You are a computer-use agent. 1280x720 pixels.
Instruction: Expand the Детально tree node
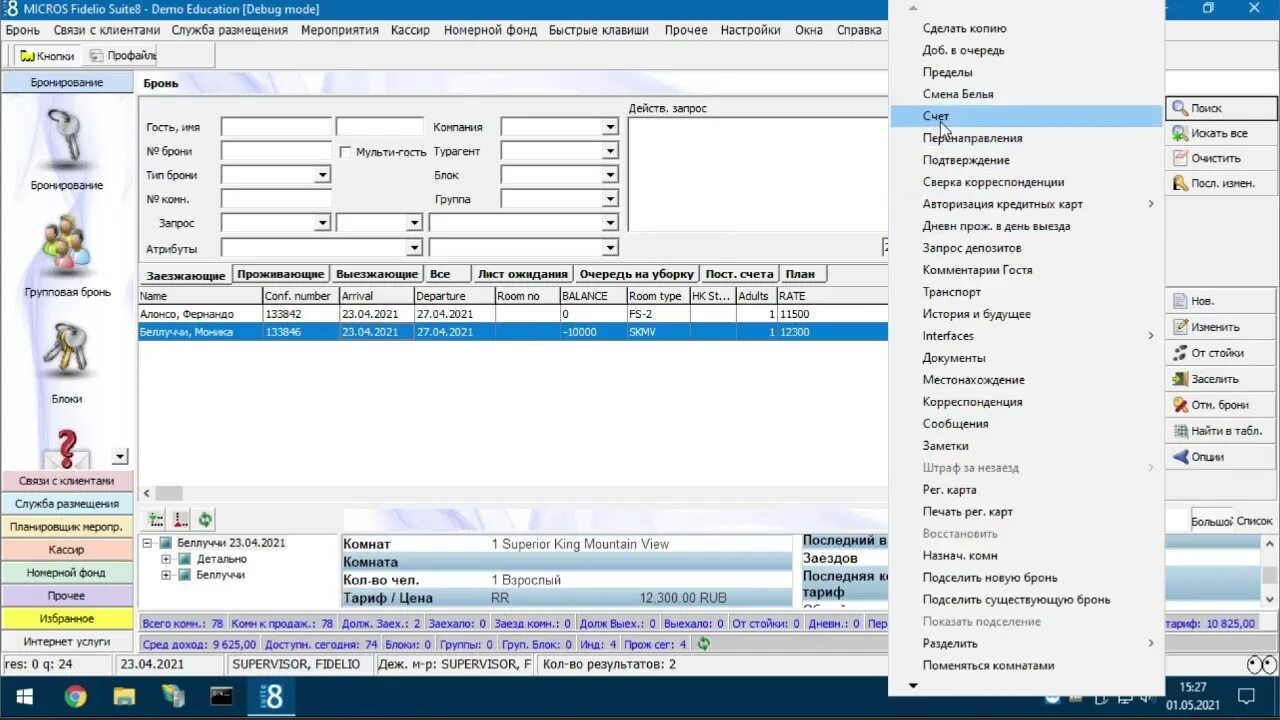(x=166, y=559)
